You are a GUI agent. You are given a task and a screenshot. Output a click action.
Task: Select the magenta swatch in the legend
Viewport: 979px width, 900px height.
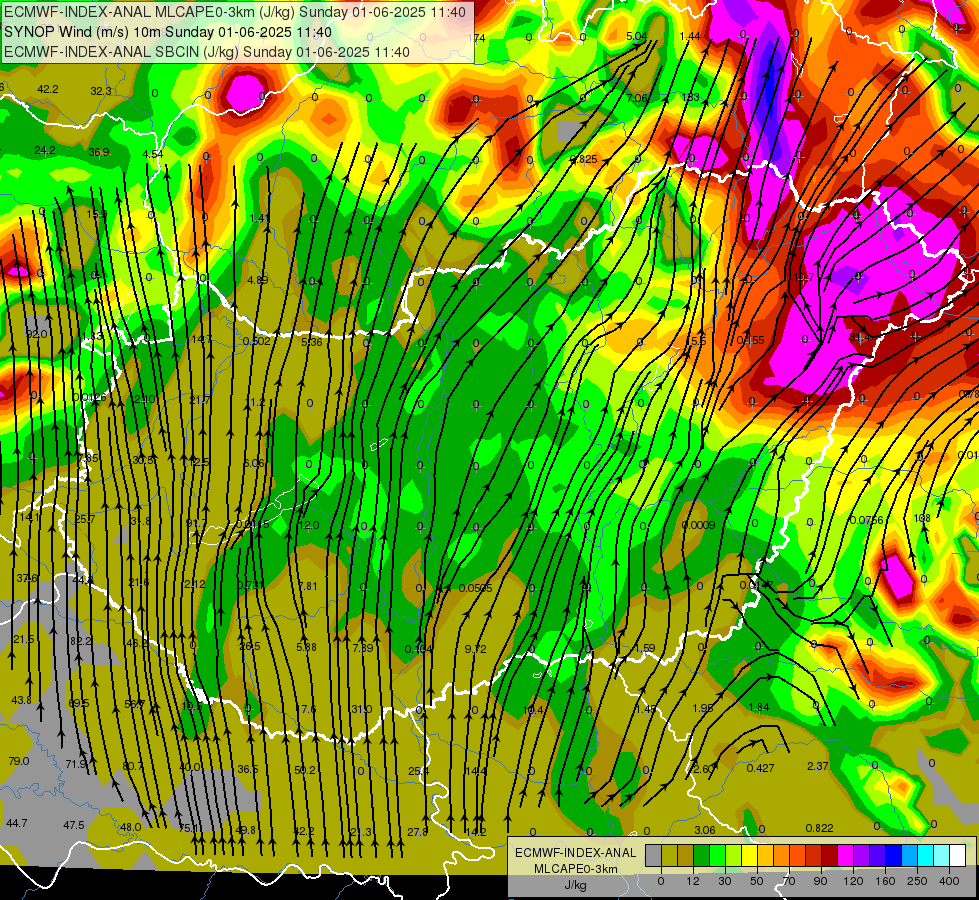(x=845, y=855)
